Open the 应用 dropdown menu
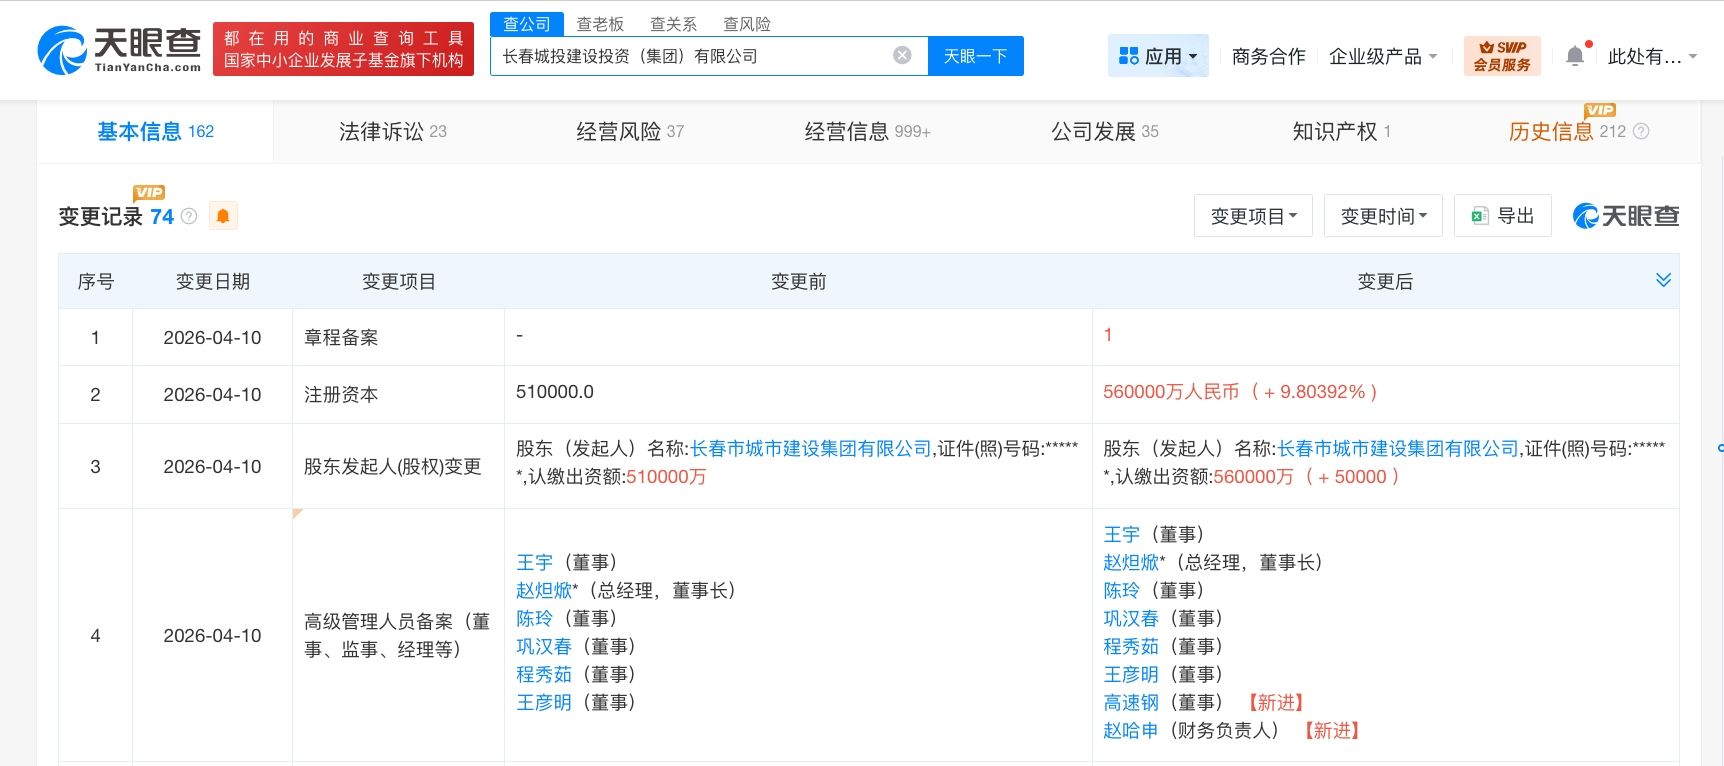 click(1158, 56)
